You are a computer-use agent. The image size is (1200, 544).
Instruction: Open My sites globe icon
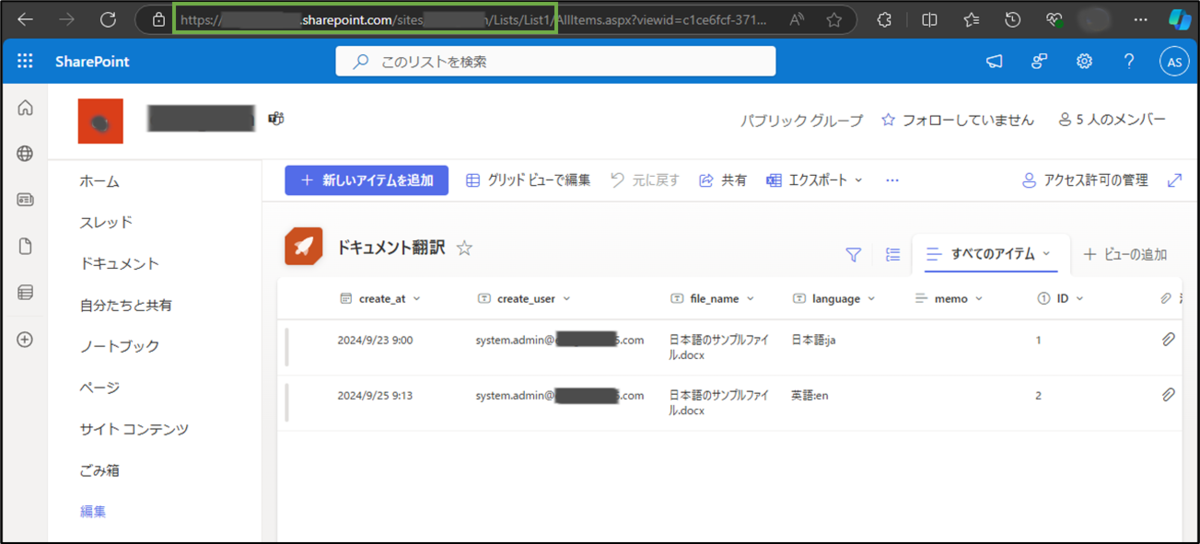26,154
